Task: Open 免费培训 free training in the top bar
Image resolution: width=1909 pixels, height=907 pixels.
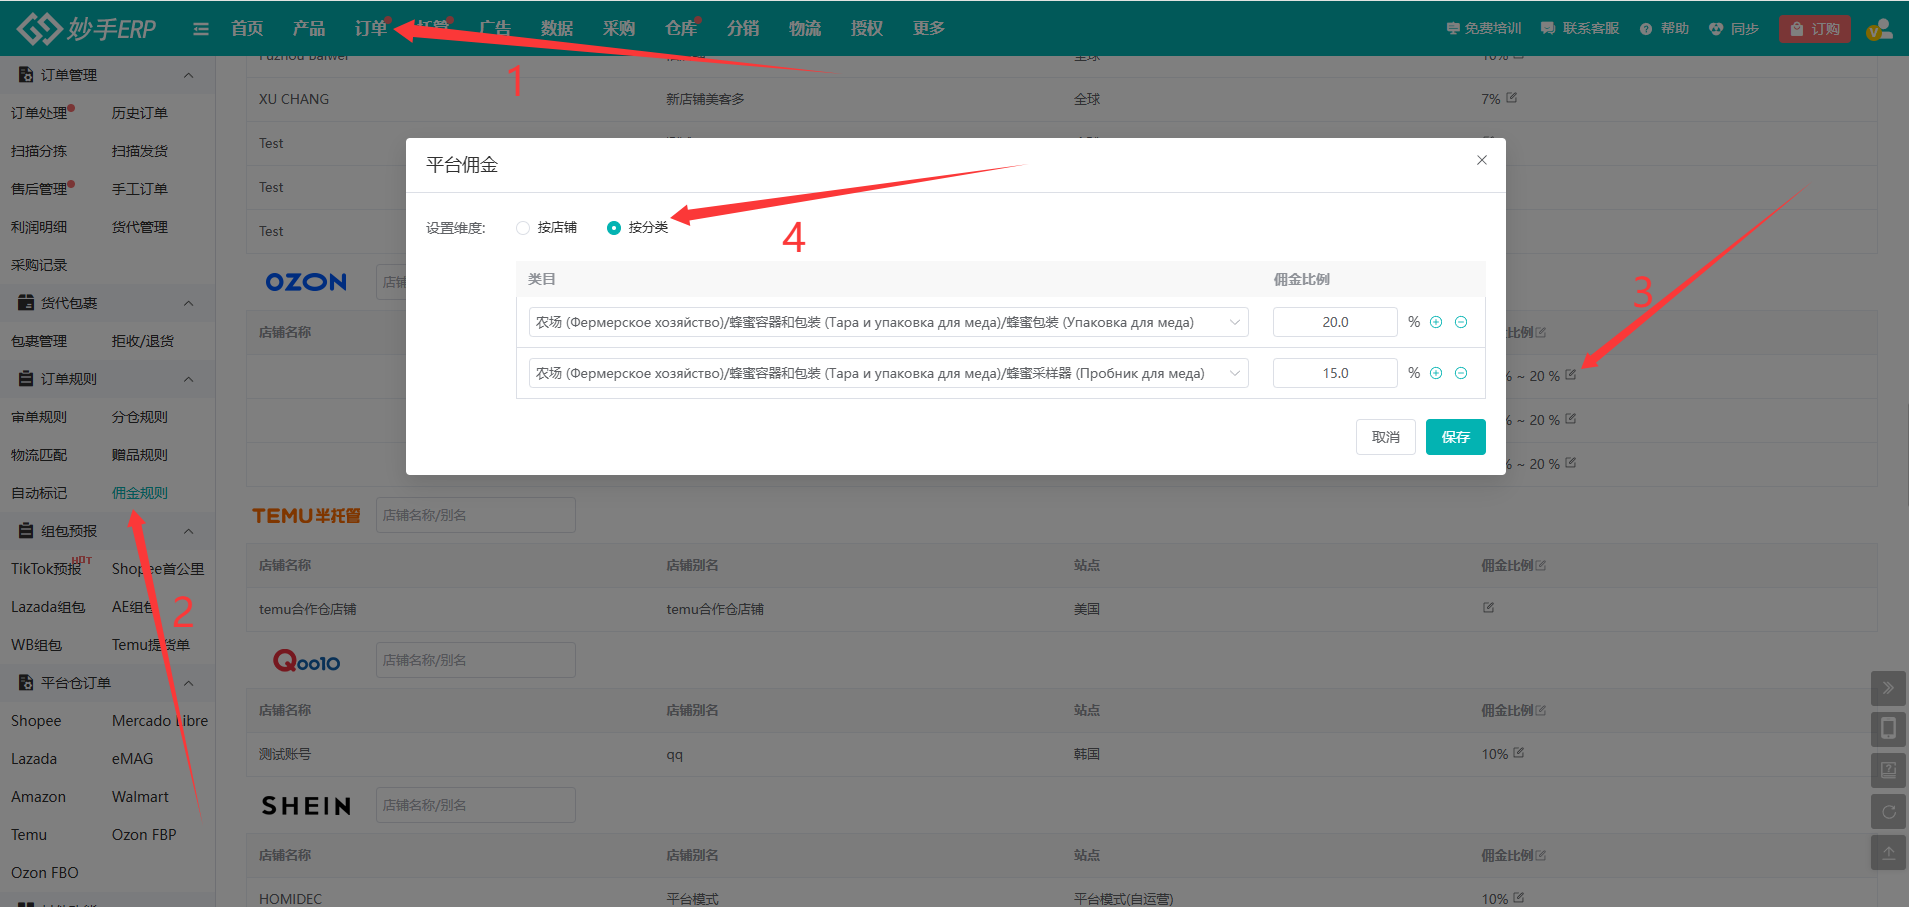Action: (x=1484, y=29)
